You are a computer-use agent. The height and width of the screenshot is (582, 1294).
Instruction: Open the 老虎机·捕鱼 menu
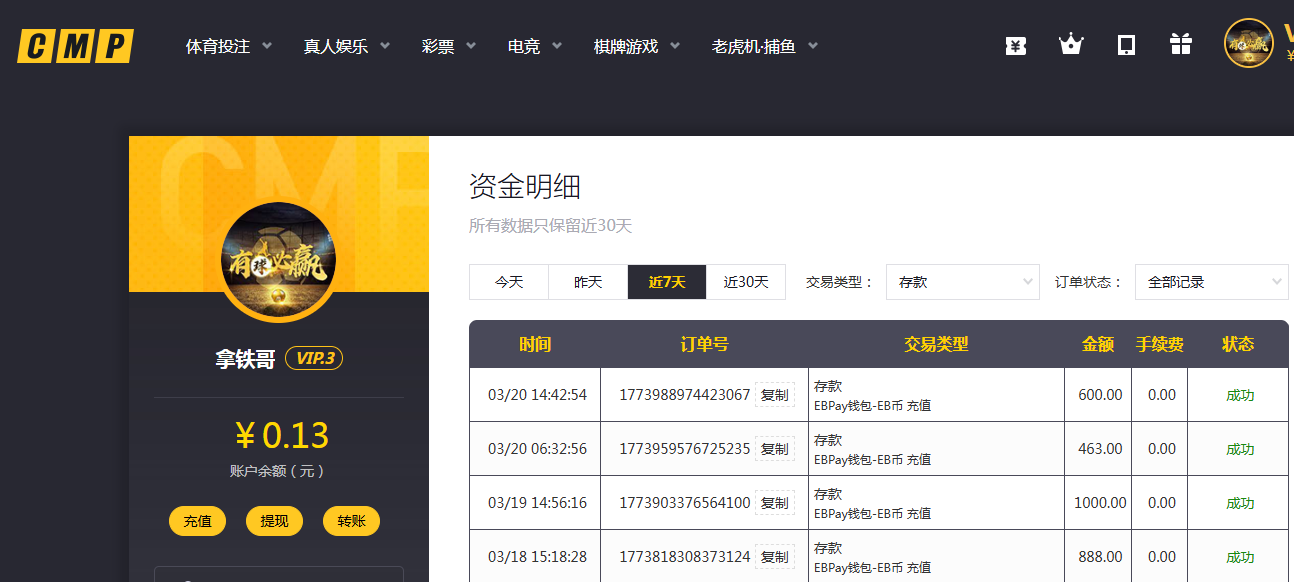(764, 46)
